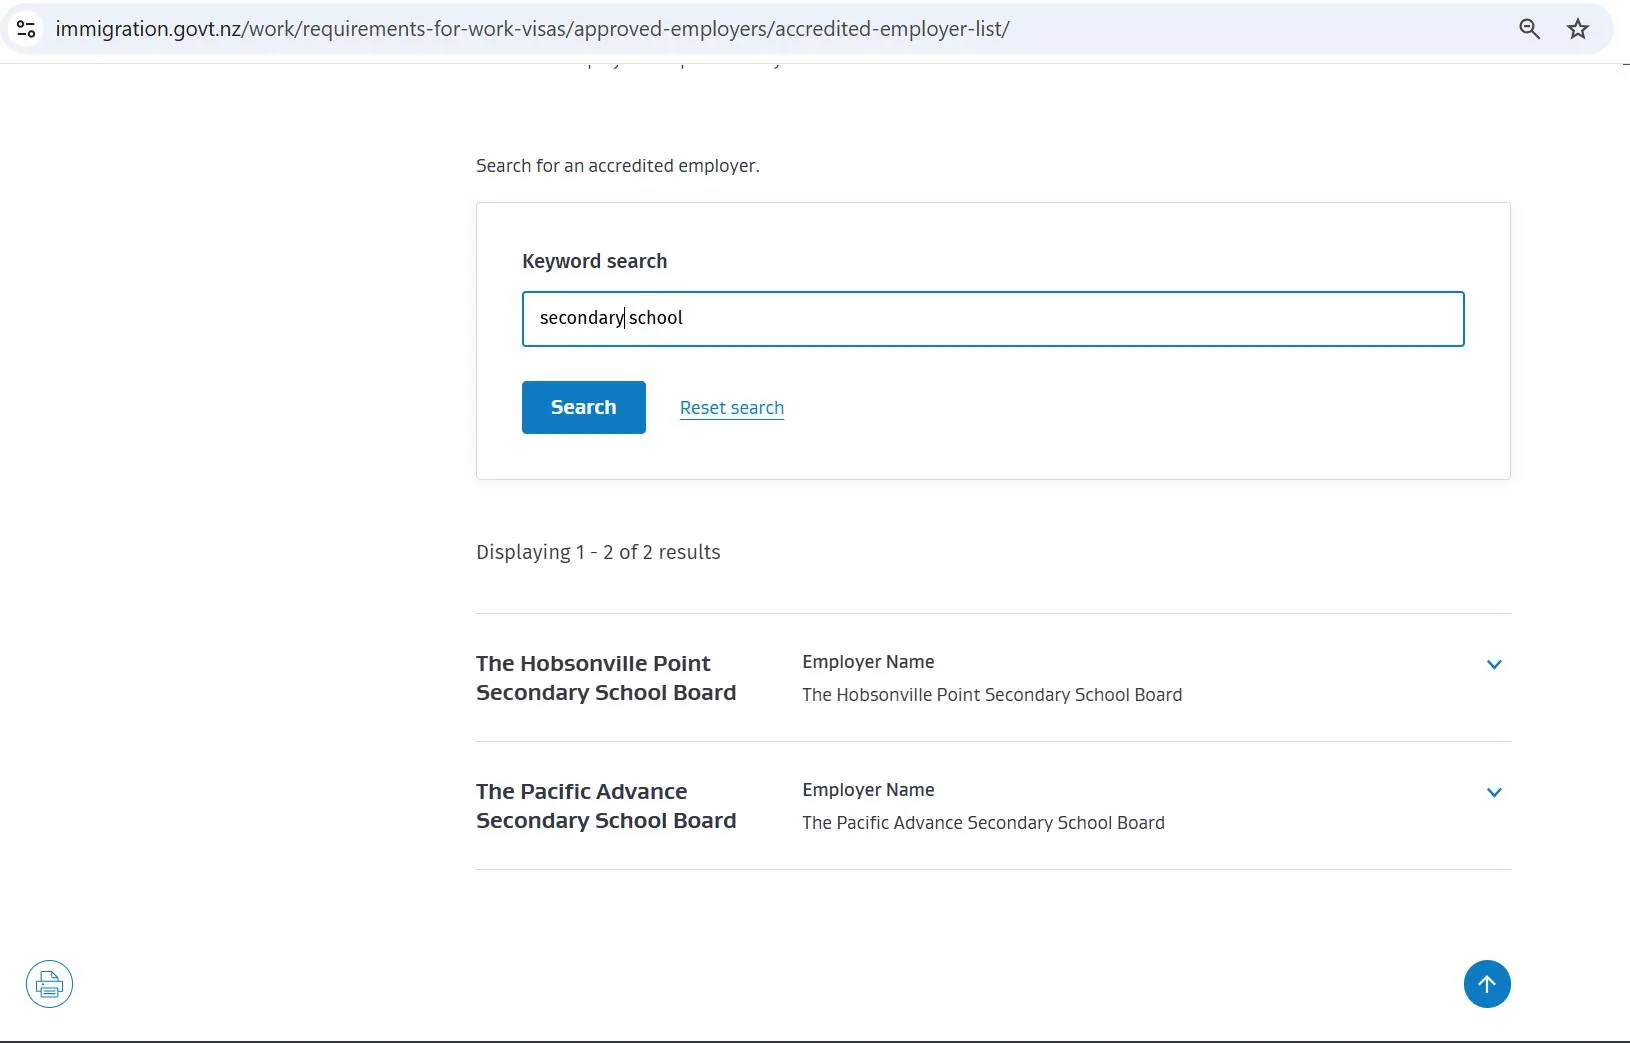The height and width of the screenshot is (1043, 1630).
Task: Focus the Keyword search text field
Action: click(x=992, y=319)
